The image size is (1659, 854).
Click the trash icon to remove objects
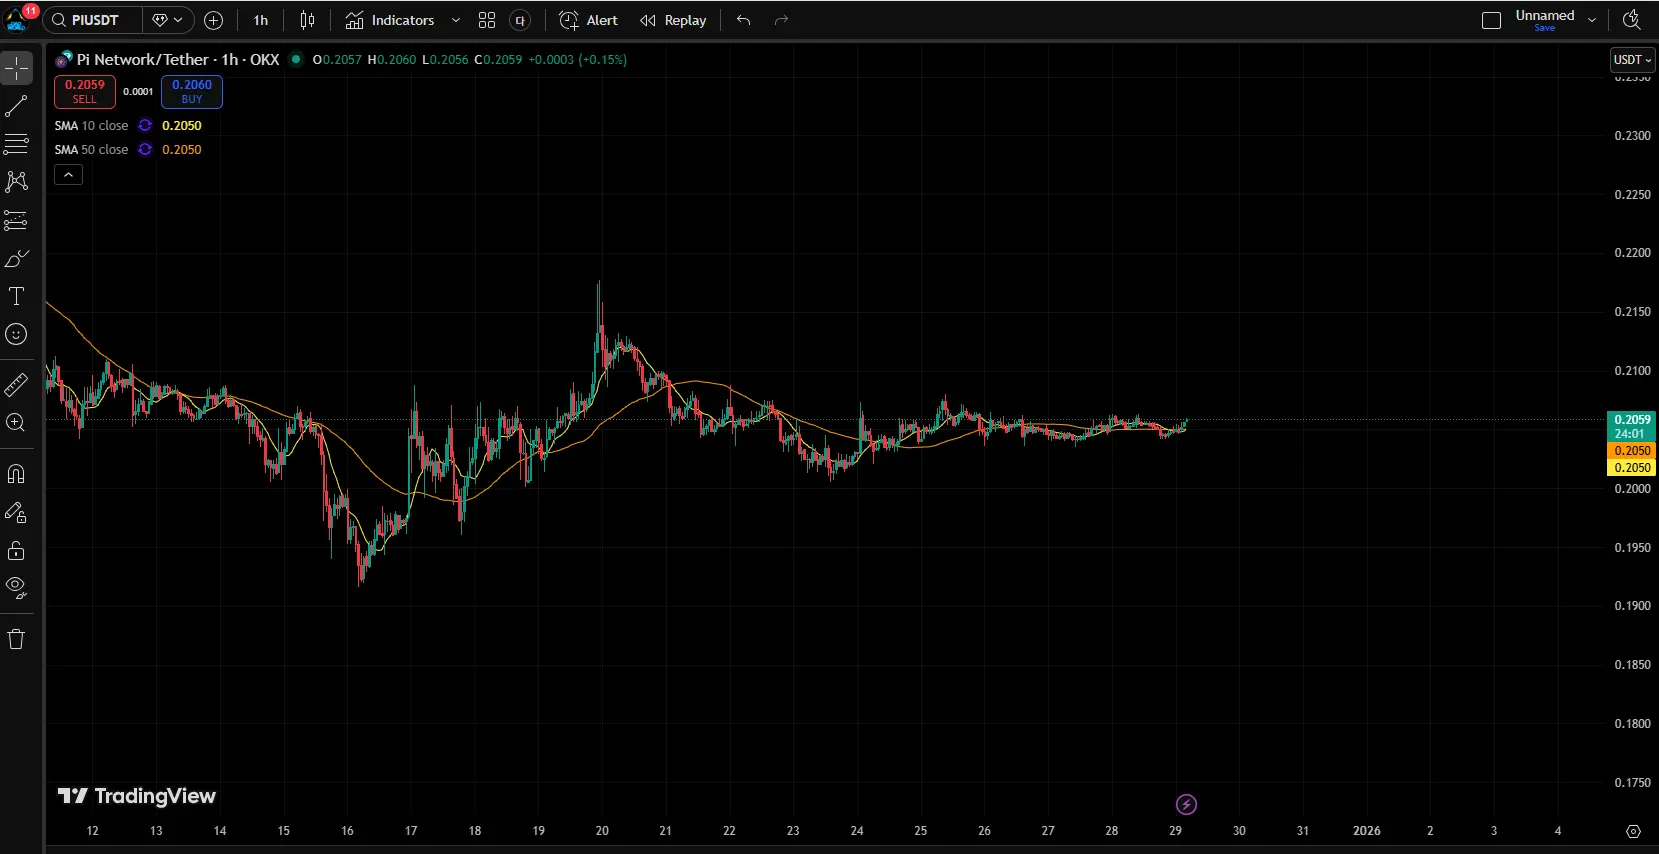tap(17, 639)
